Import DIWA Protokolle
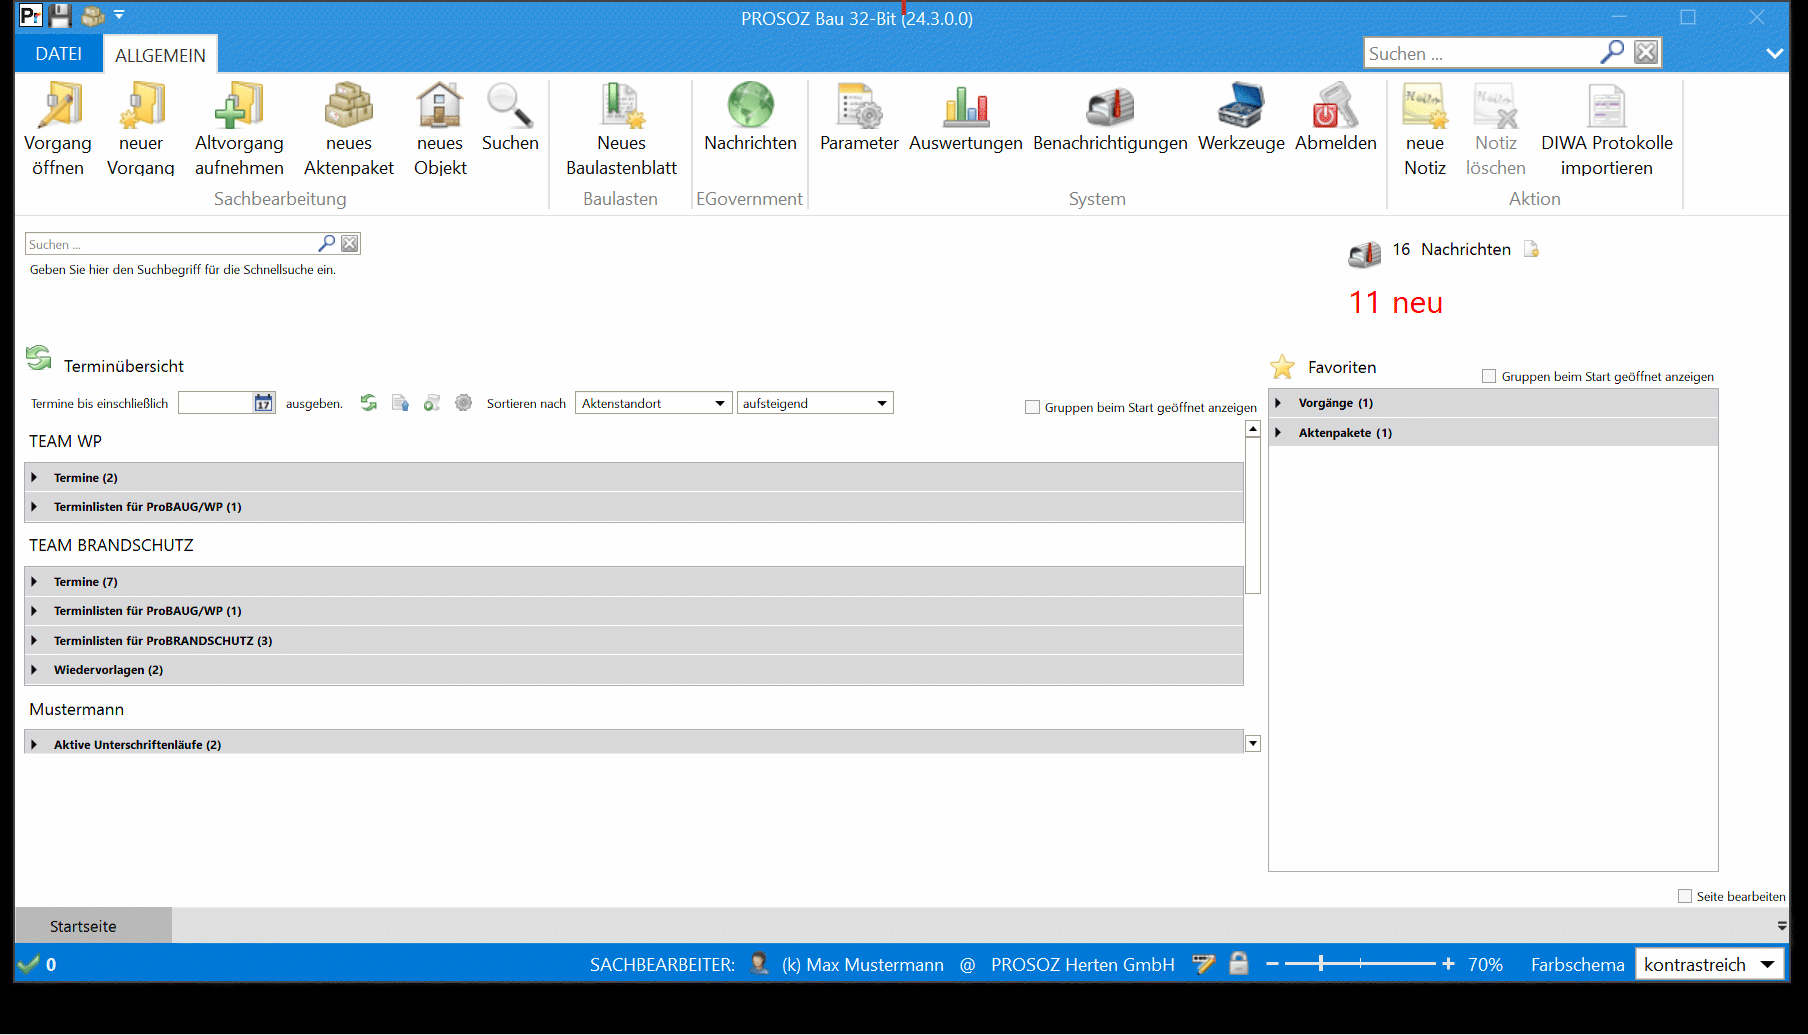 tap(1607, 129)
